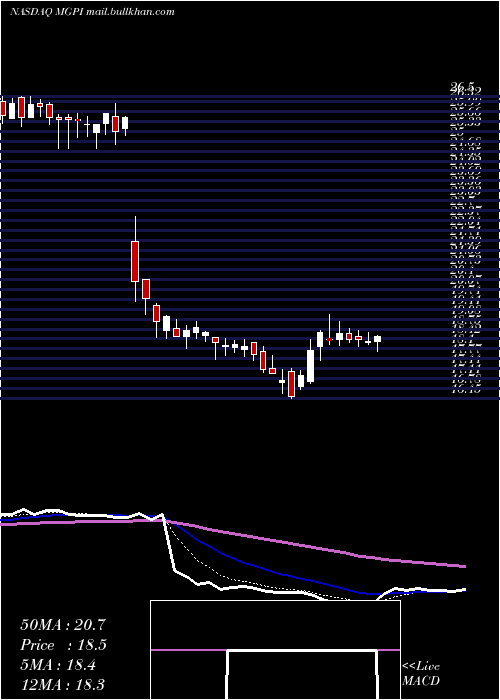This screenshot has width=500, height=700.
Task: Click the MACD panel box
Action: pos(275,650)
